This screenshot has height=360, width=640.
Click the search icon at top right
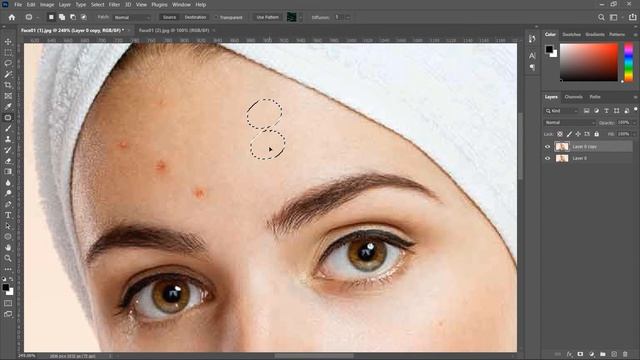tap(601, 17)
